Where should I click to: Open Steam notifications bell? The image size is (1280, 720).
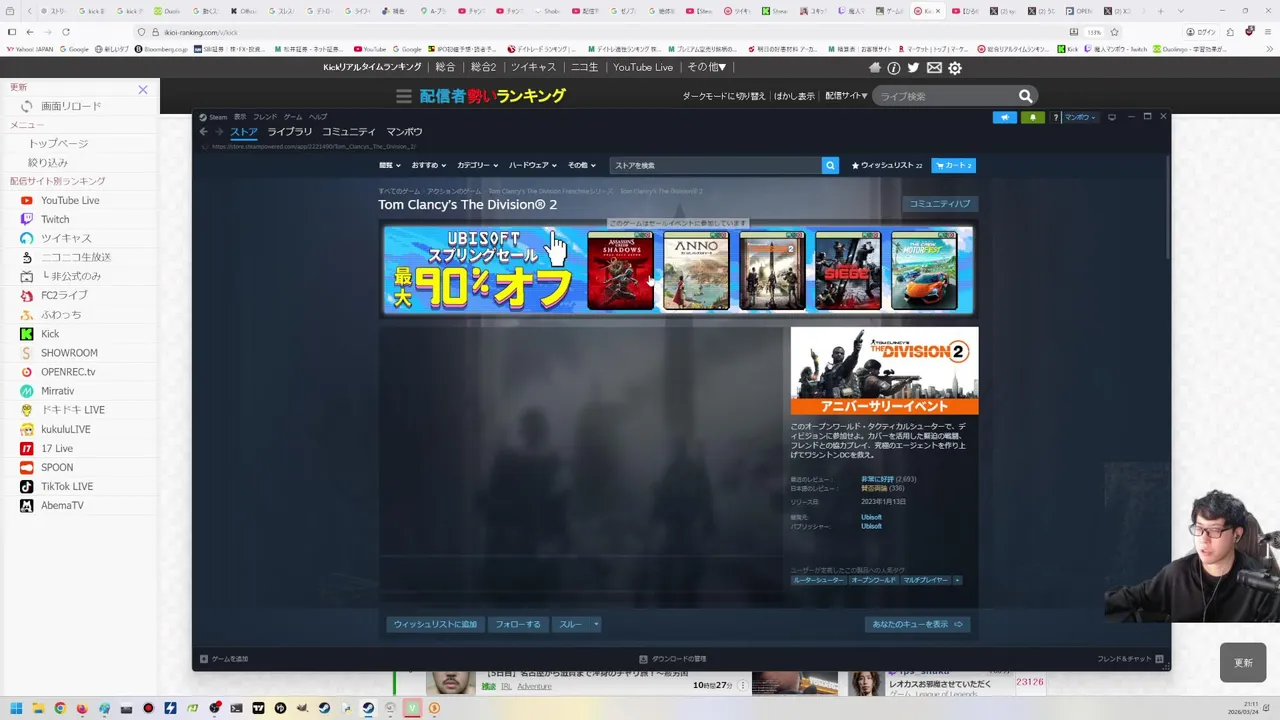click(1033, 117)
